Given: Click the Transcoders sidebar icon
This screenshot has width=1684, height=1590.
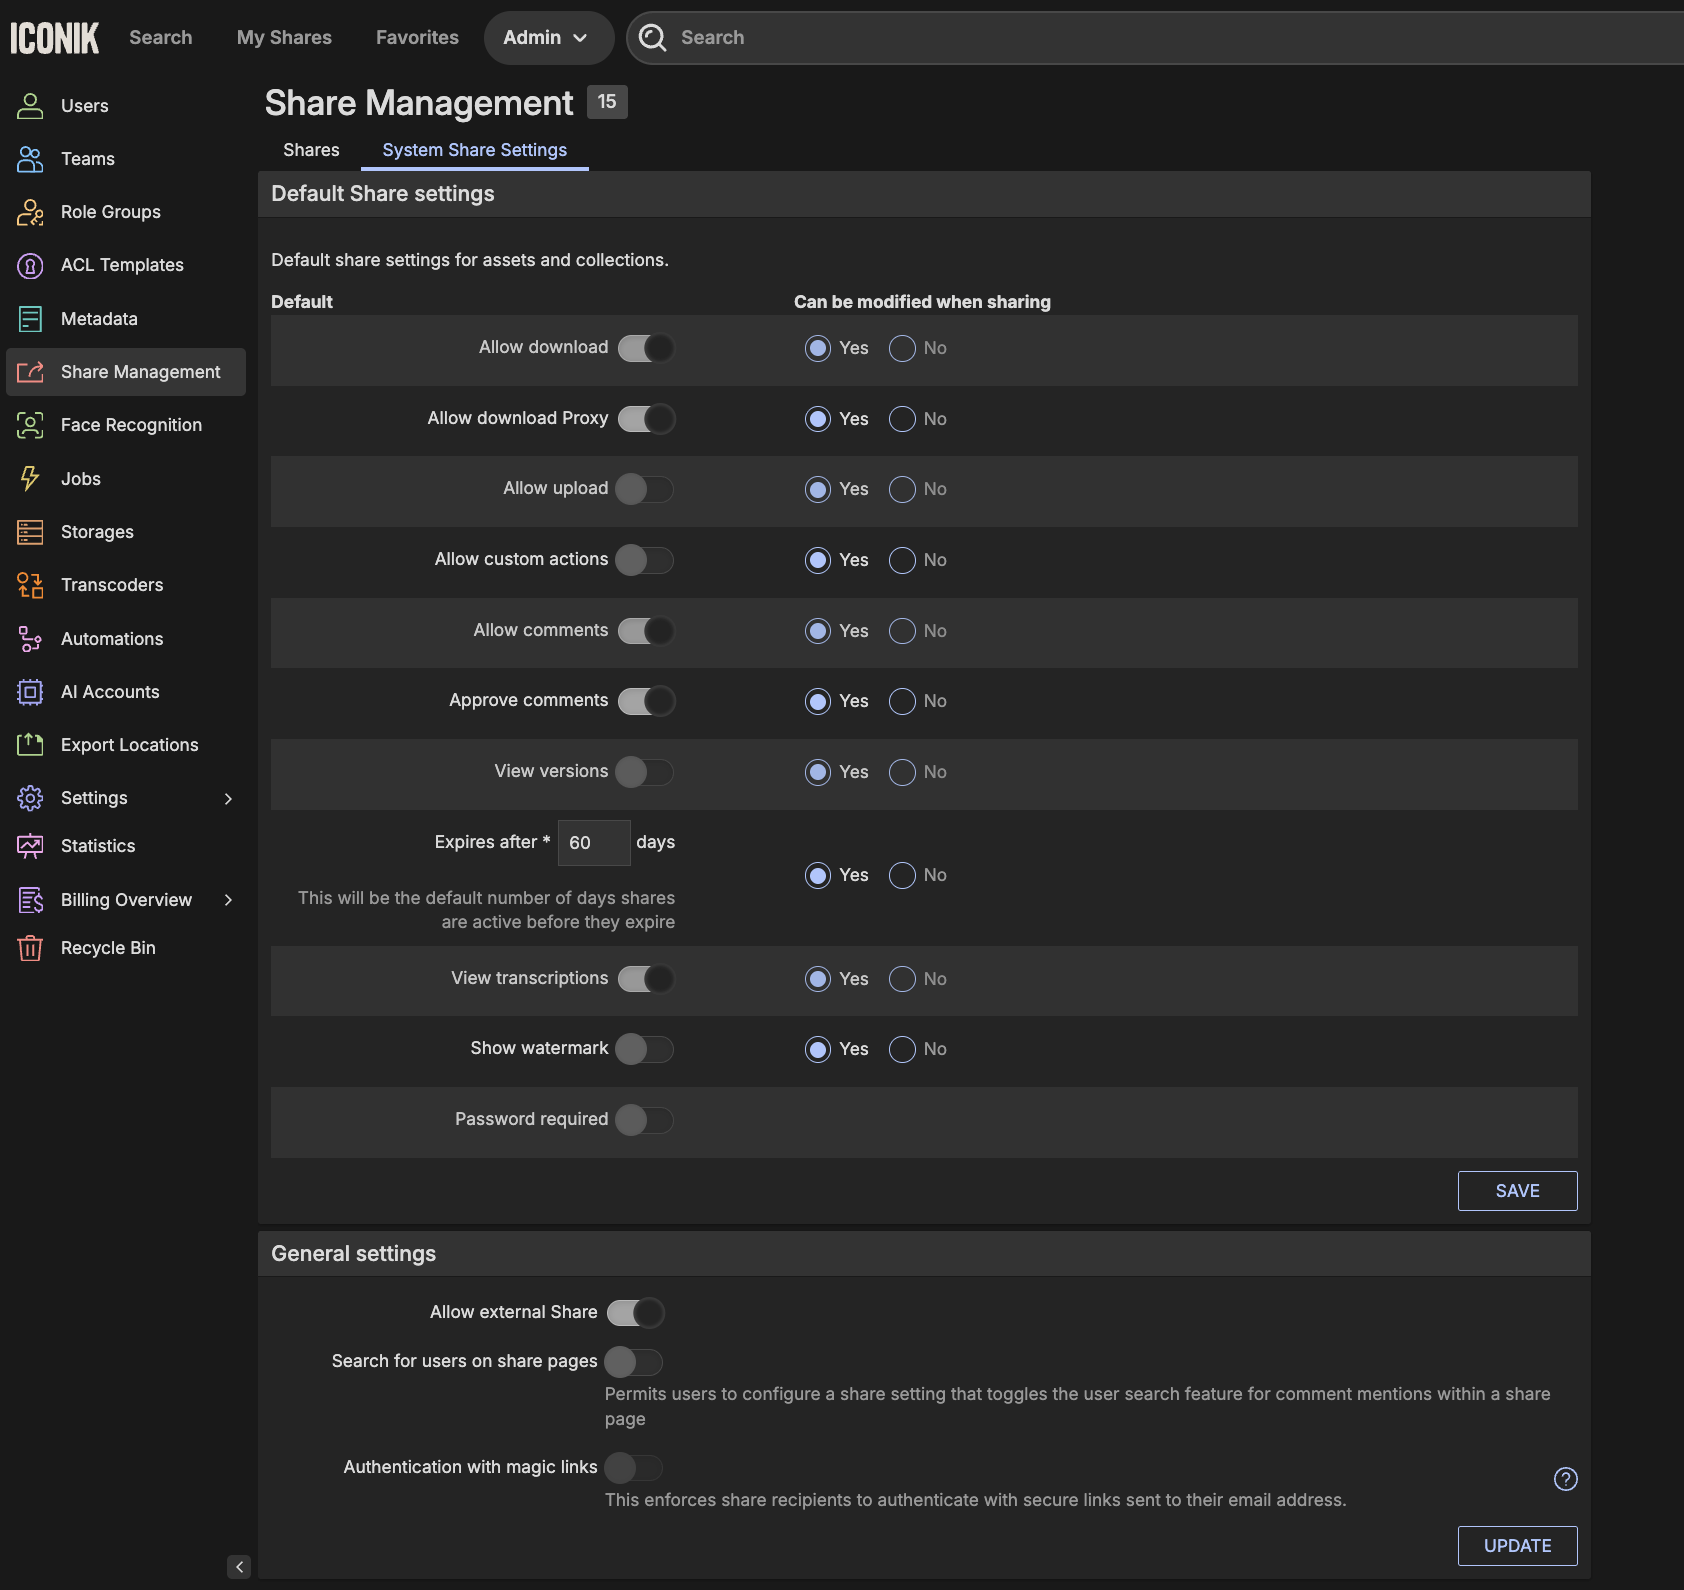Looking at the screenshot, I should 30,585.
